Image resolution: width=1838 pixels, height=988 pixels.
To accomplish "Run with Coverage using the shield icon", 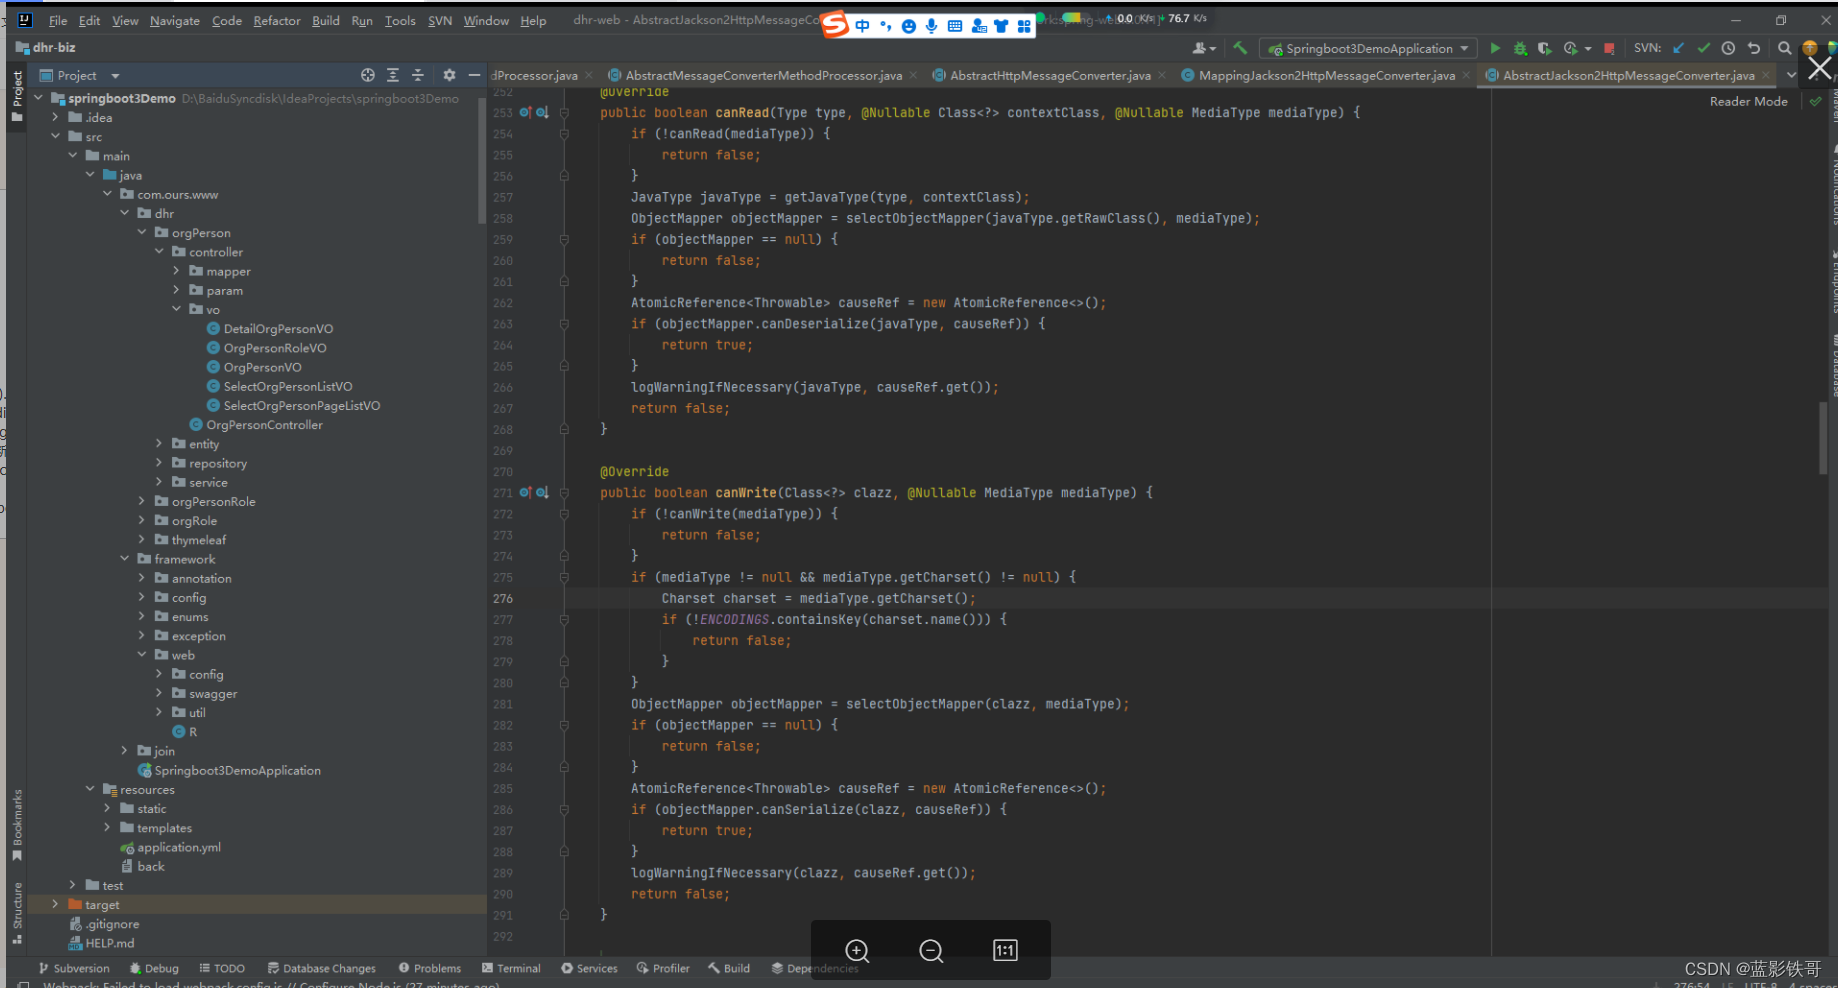I will pos(1544,48).
